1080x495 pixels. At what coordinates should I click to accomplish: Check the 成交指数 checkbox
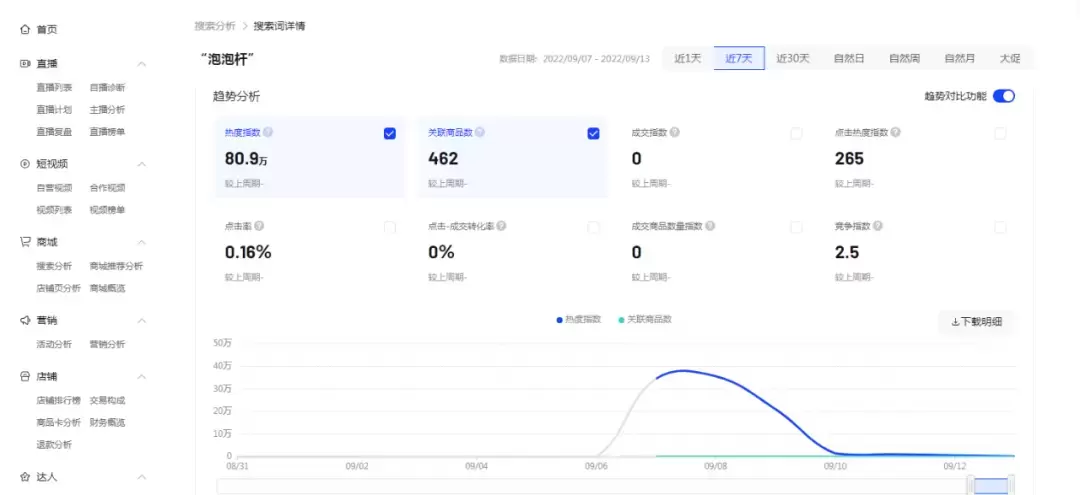click(x=796, y=134)
